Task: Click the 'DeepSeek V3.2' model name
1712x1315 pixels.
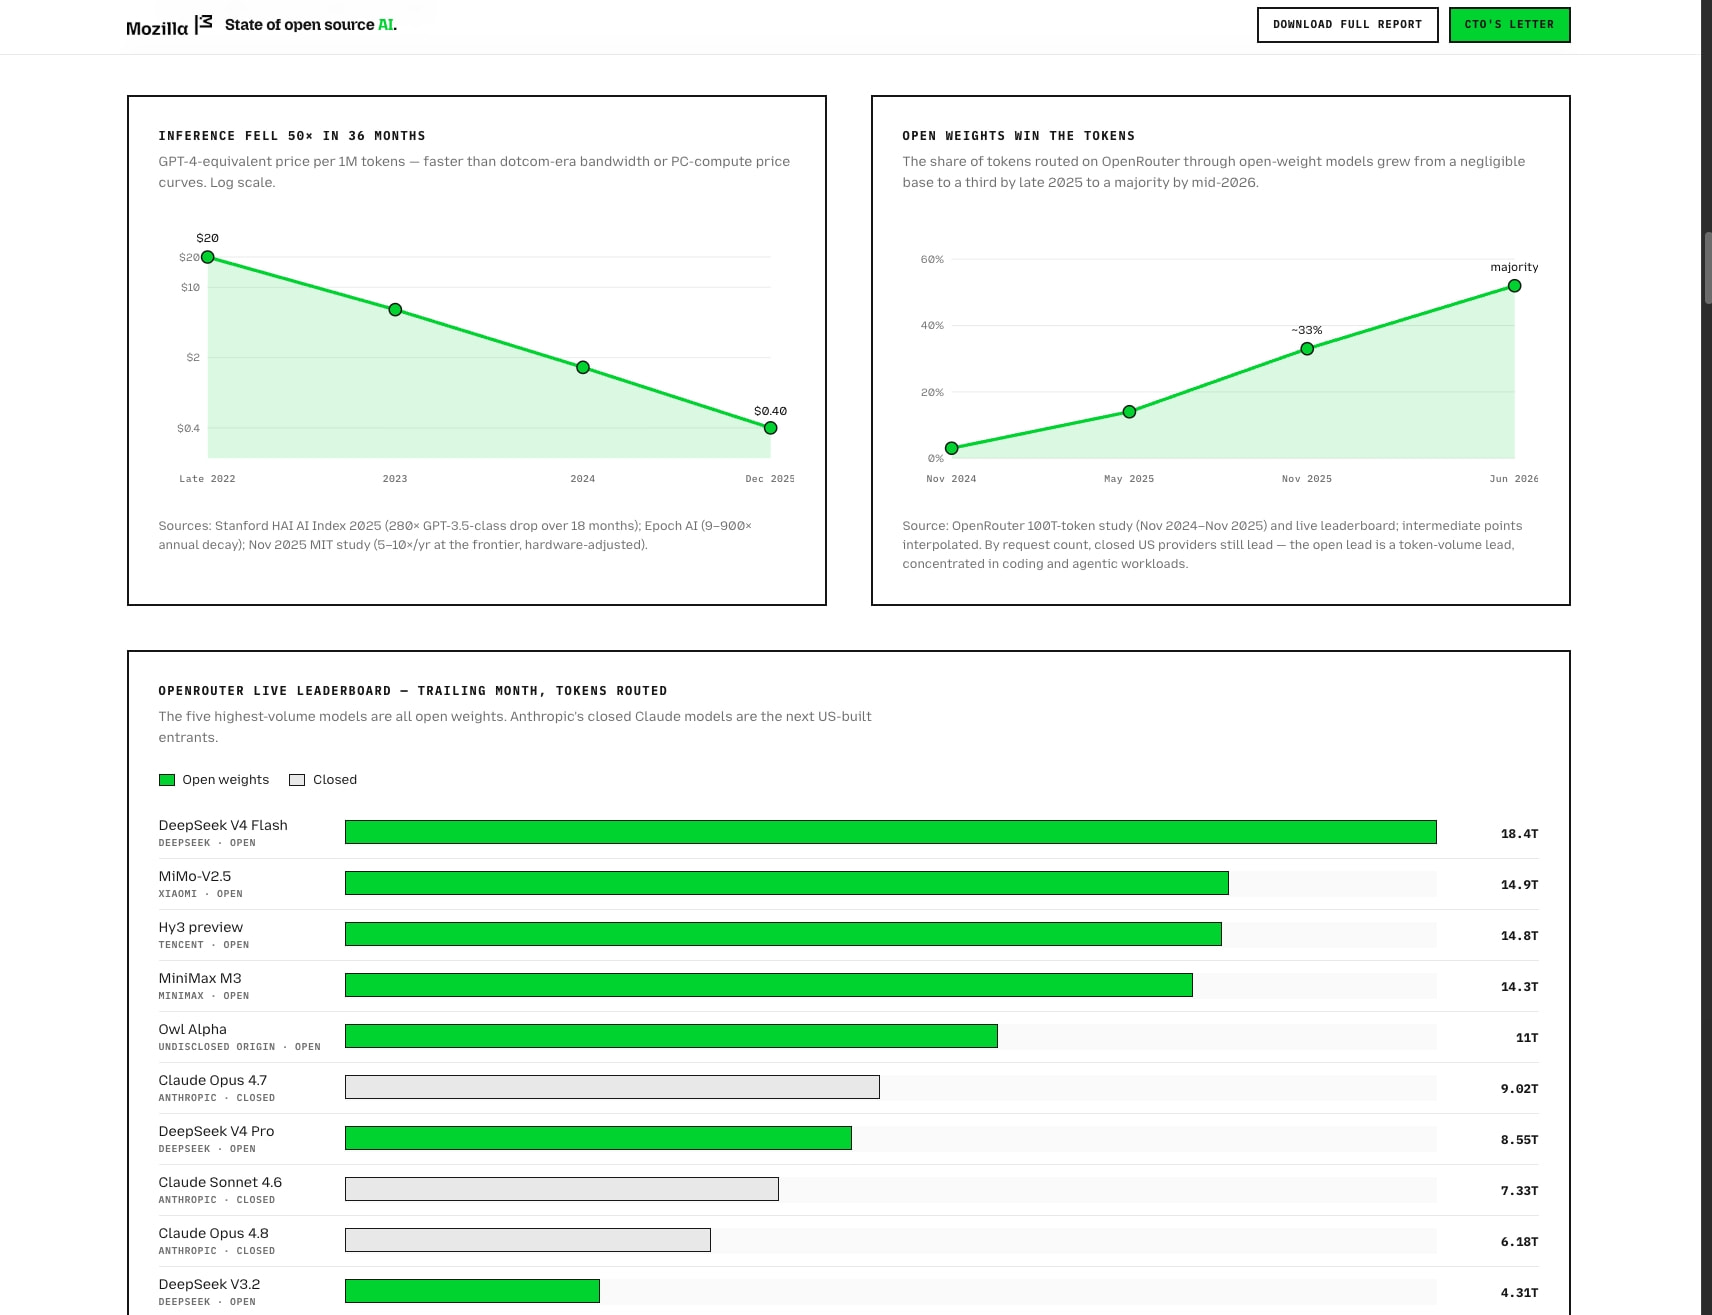Action: point(209,1284)
